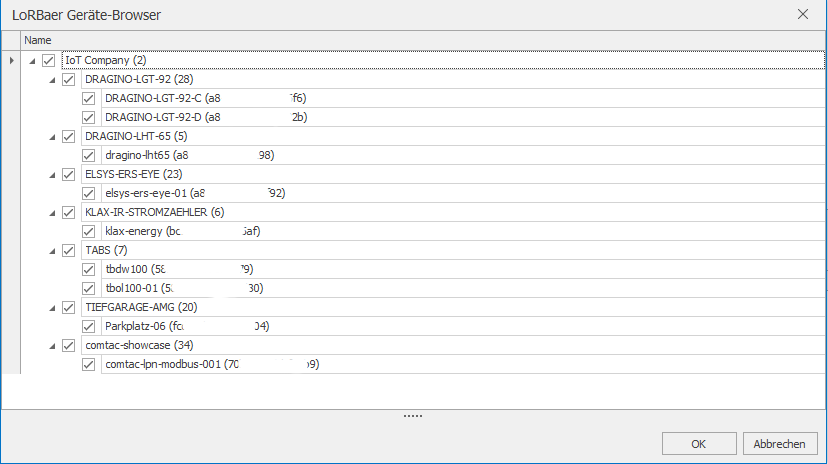Toggle the tbdw100 device checkbox
The image size is (828, 464).
tap(89, 269)
